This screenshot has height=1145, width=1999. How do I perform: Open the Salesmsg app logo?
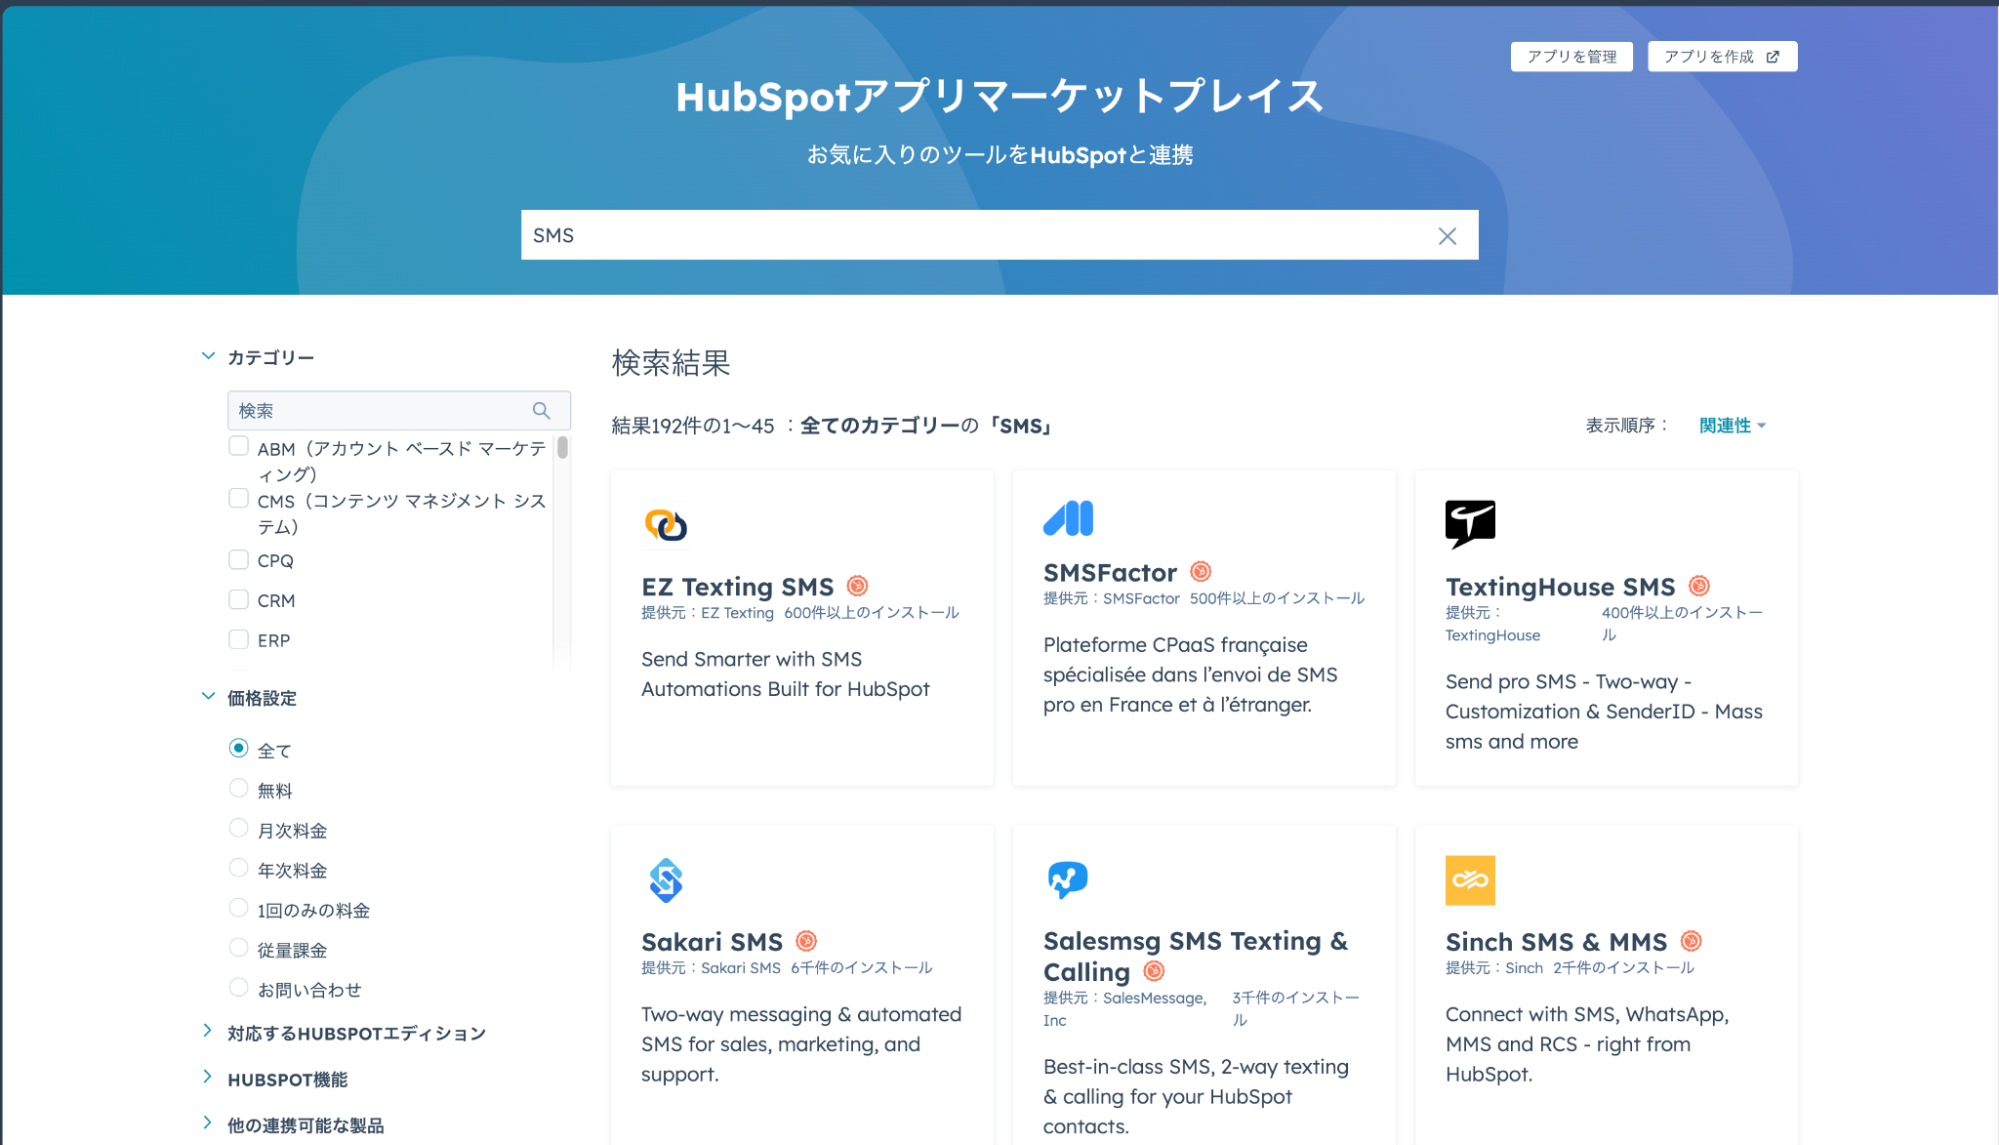1067,880
